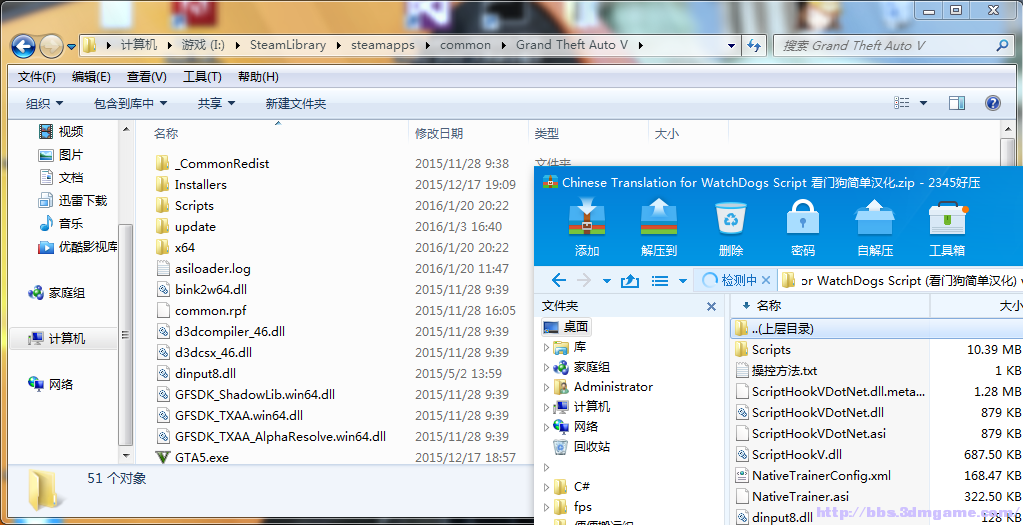The image size is (1023, 525).
Task: Click the 自解压 (Self-extract) icon
Action: 875,220
